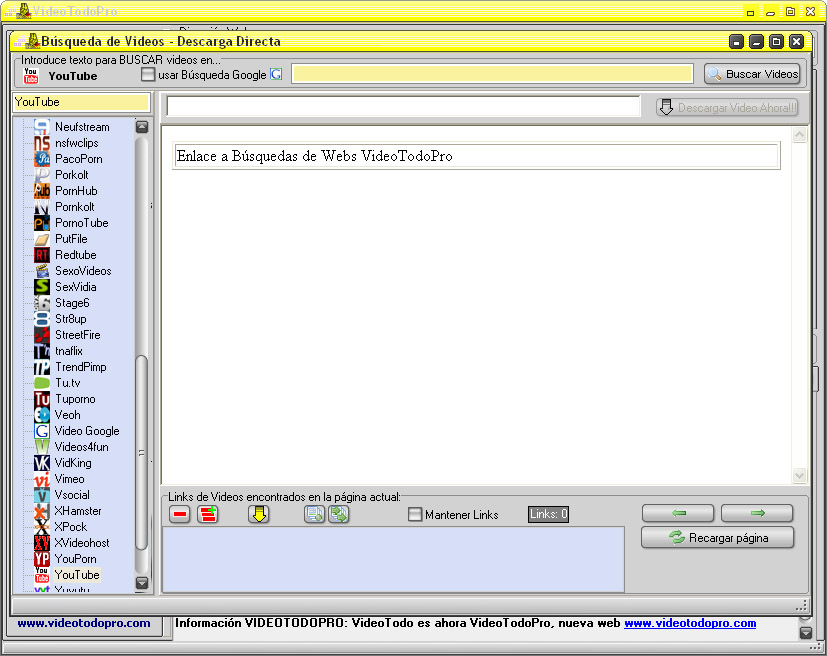Click the Vsocial site icon

pyautogui.click(x=42, y=495)
